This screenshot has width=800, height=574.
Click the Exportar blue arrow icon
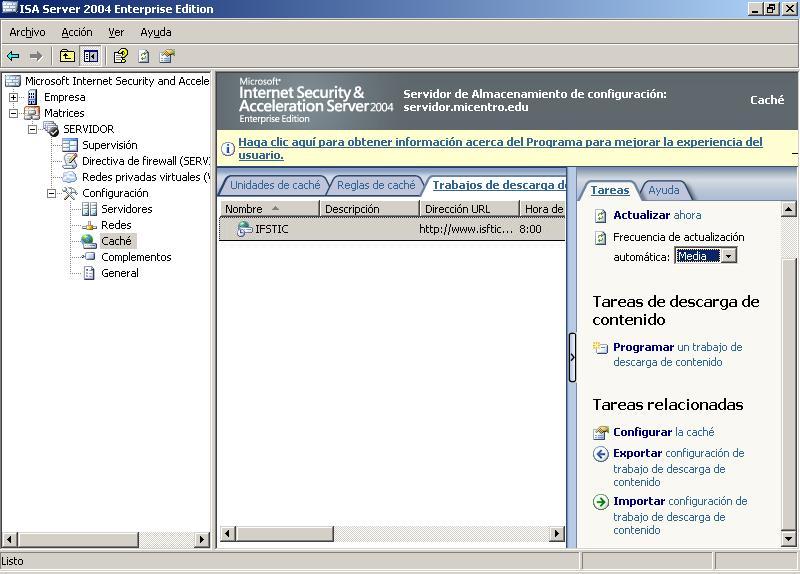601,454
